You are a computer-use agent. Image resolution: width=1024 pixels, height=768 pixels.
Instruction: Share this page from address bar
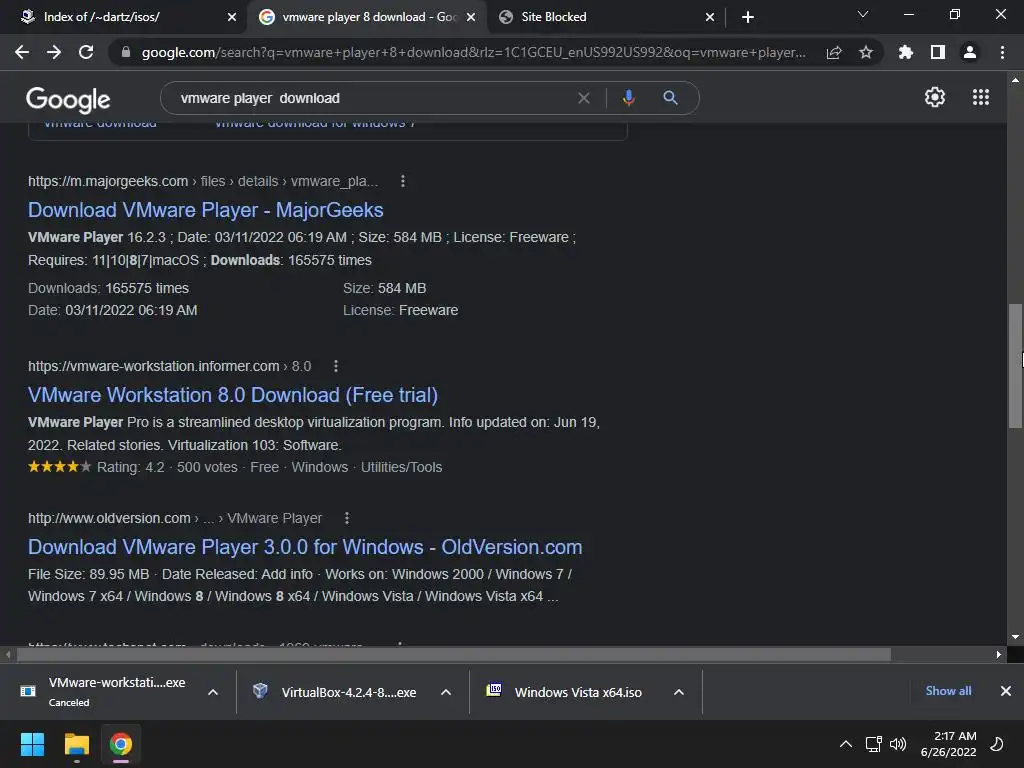click(834, 52)
